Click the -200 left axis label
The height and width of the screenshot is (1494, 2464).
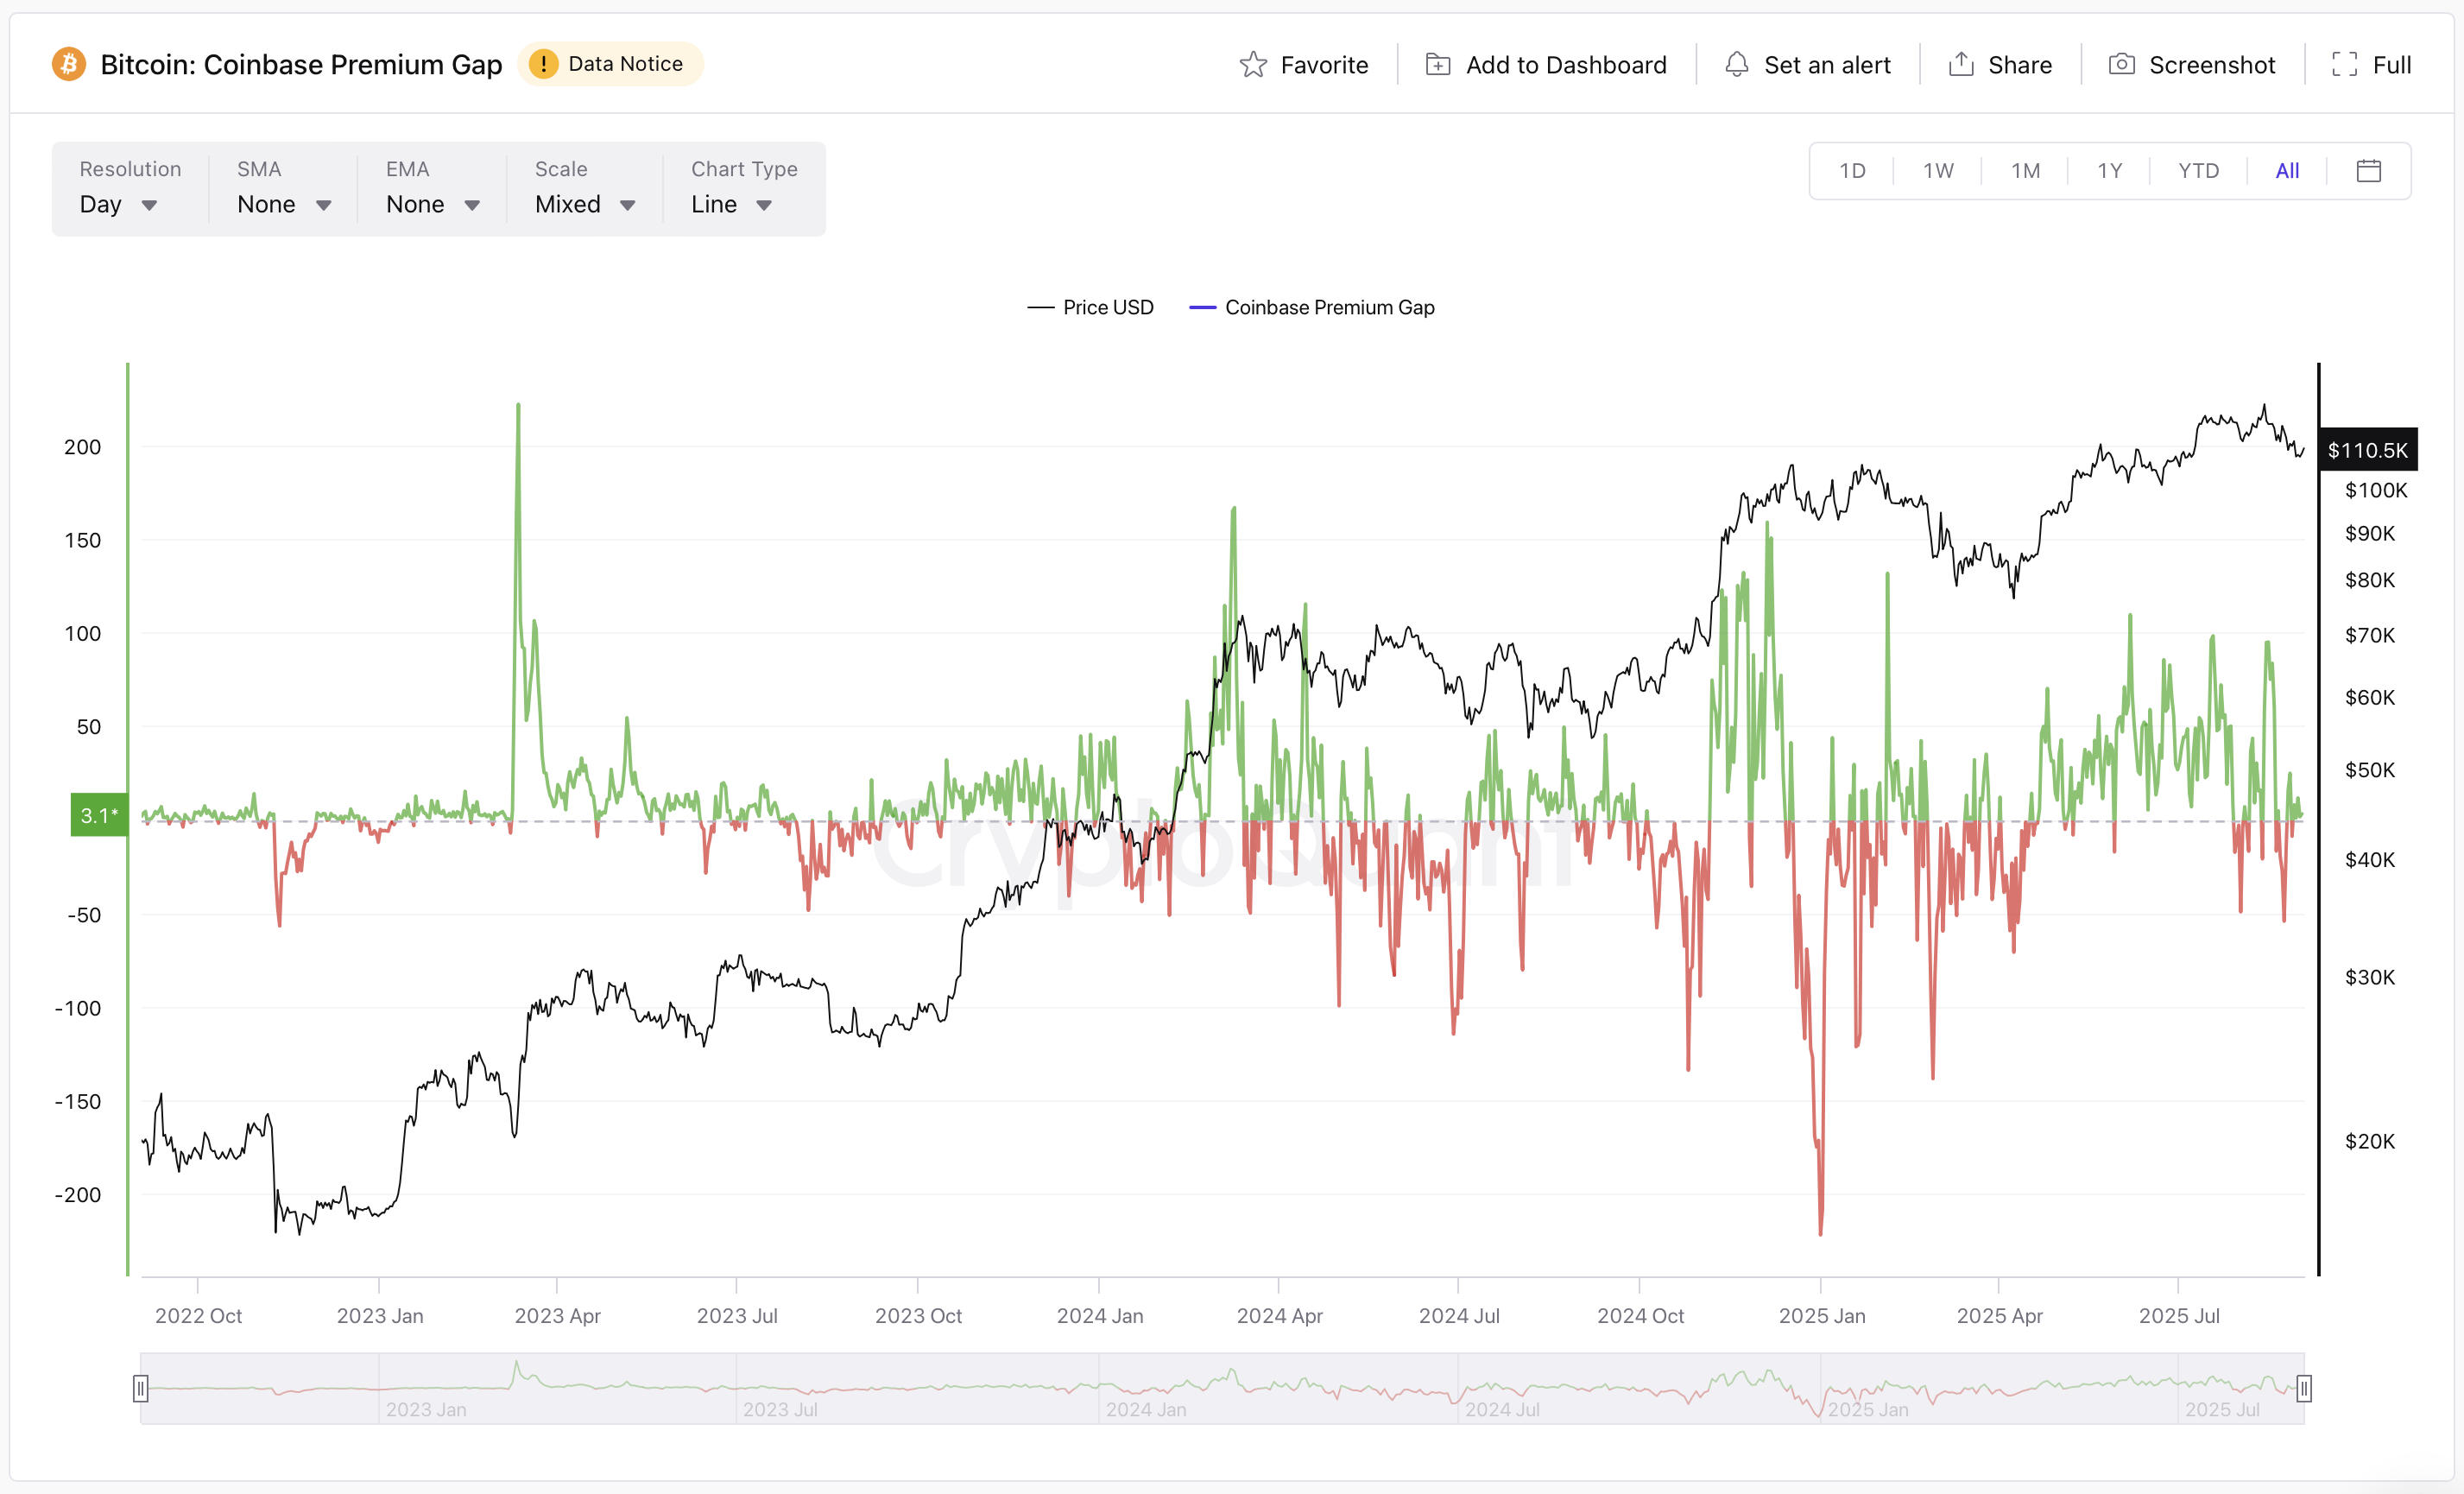(x=78, y=1195)
